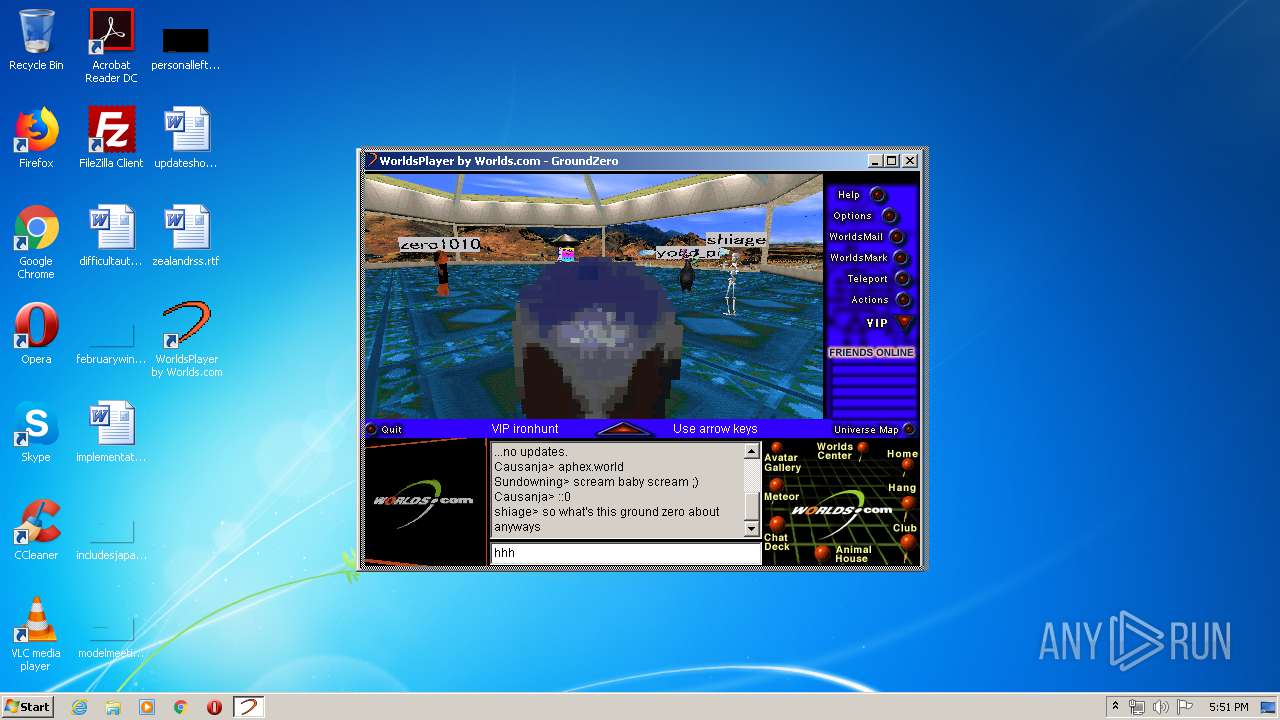Click shiage's chat message about ground zero

(x=607, y=519)
